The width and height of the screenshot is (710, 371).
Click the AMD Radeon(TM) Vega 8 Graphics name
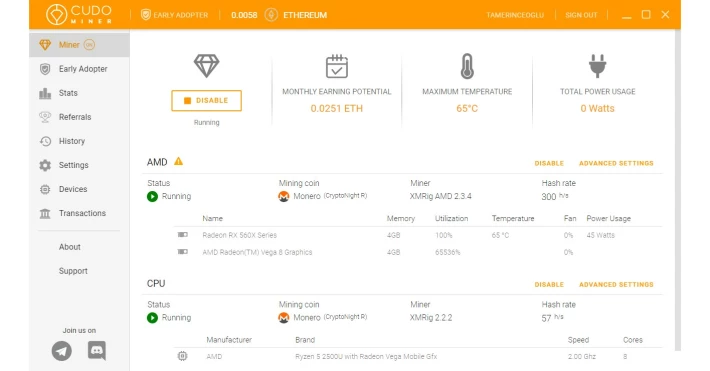(257, 252)
